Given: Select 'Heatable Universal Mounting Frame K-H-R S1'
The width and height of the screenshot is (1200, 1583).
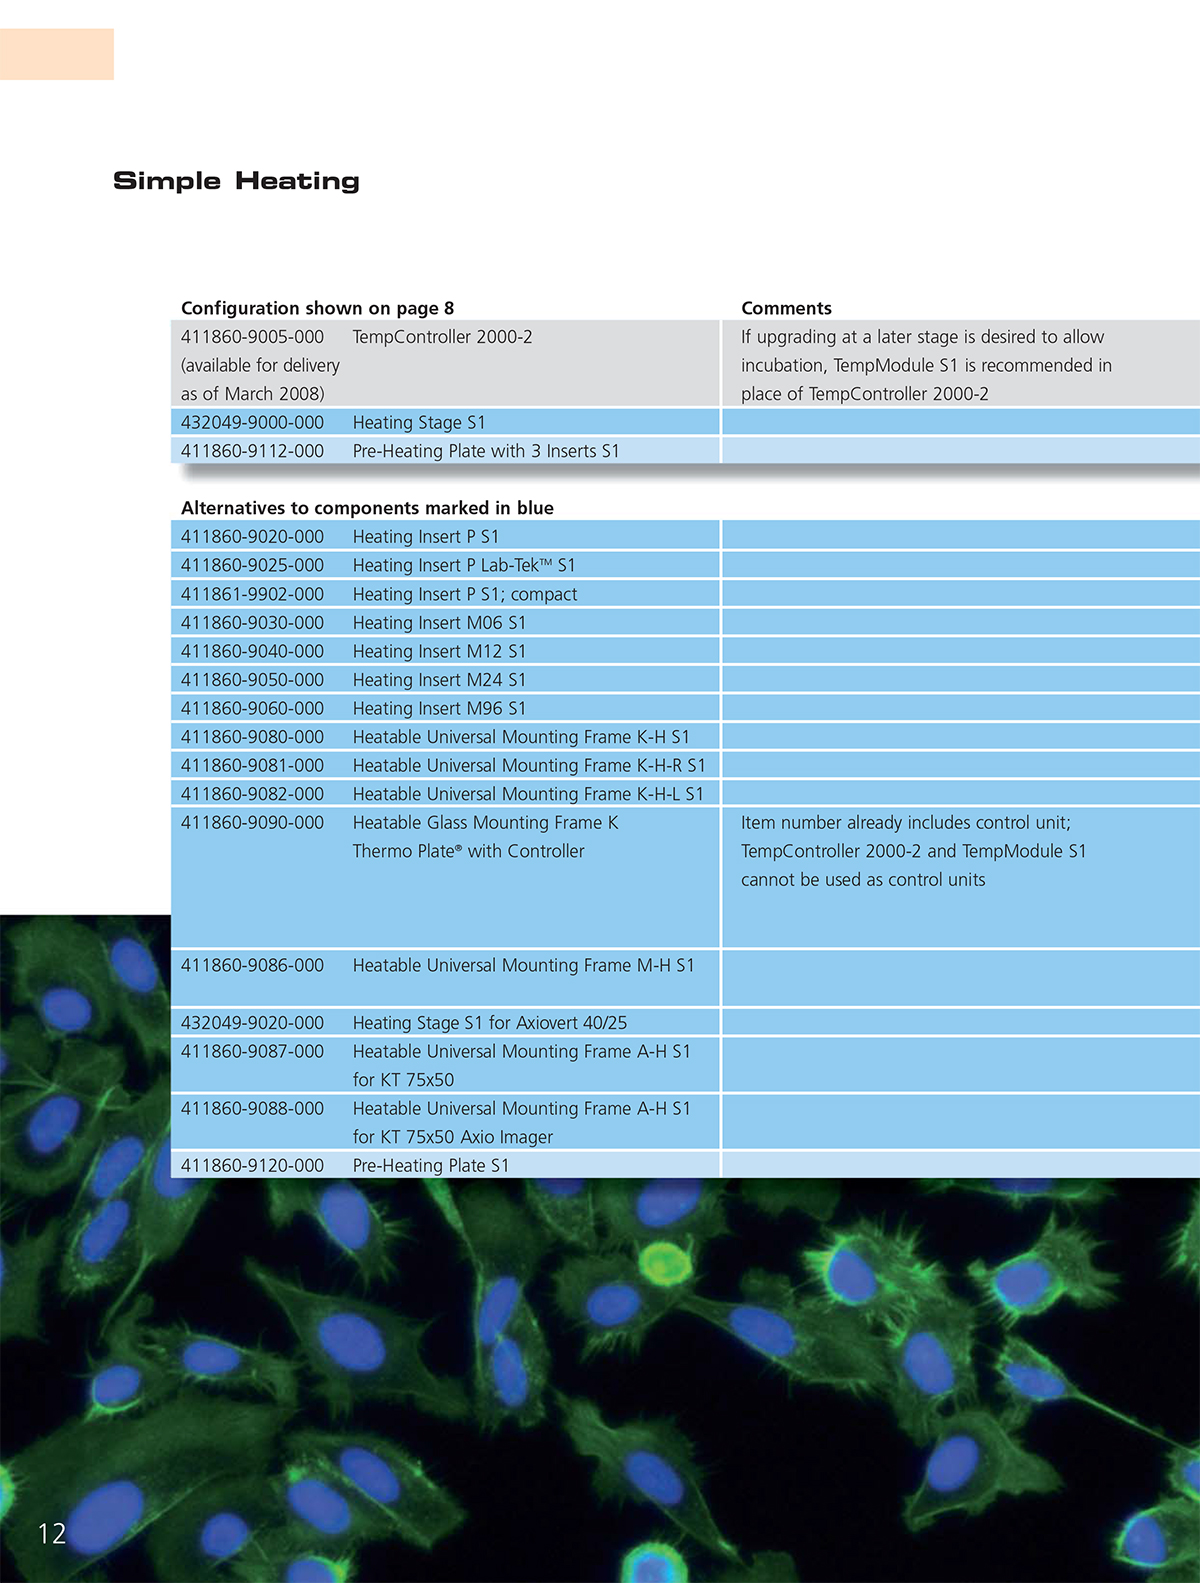Looking at the screenshot, I should (529, 765).
